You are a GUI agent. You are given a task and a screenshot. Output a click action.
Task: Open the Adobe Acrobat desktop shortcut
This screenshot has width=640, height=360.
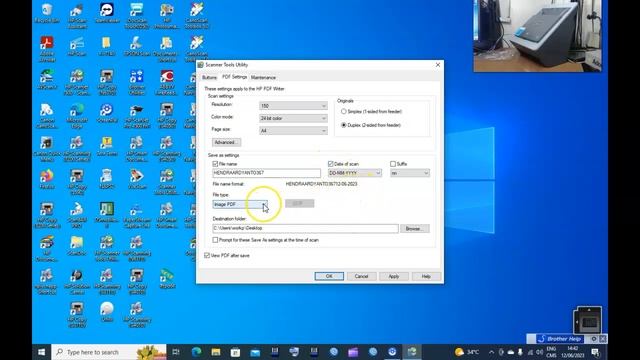pyautogui.click(x=47, y=48)
